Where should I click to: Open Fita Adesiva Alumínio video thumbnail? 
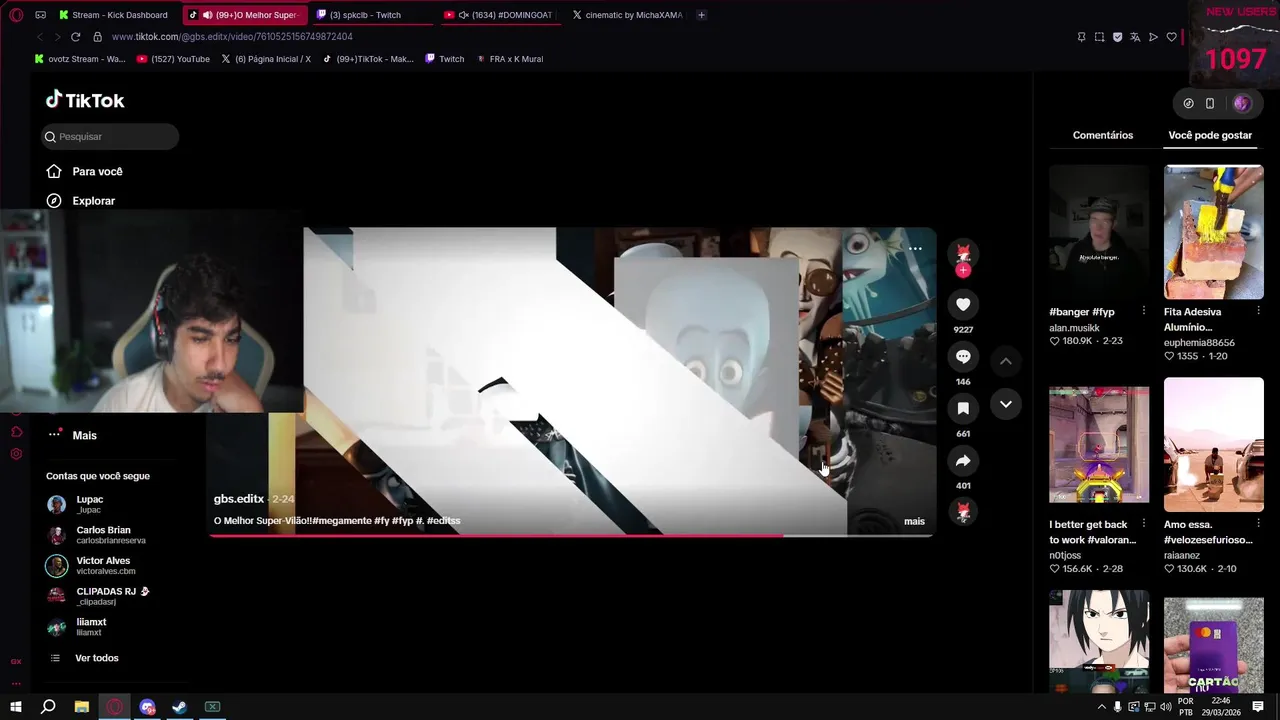coord(1214,232)
